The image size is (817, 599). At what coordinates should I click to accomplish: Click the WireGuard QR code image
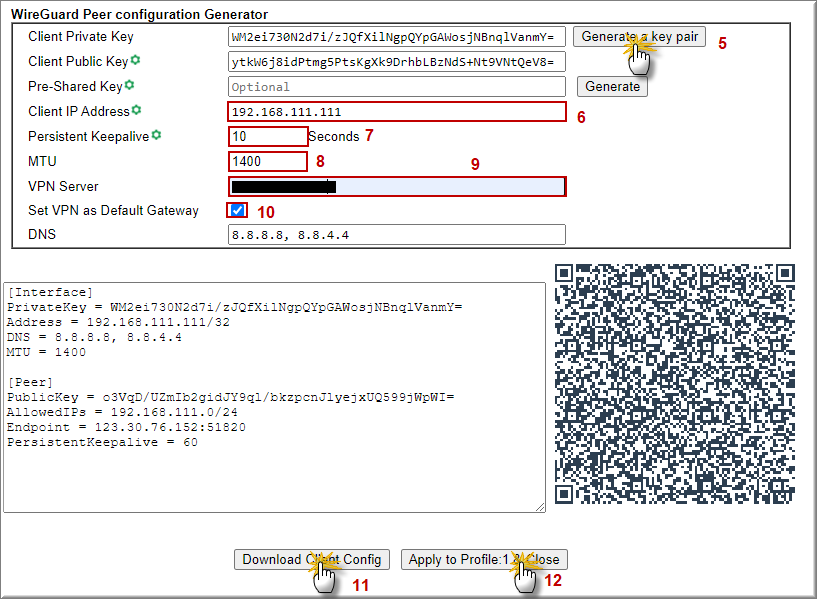676,385
